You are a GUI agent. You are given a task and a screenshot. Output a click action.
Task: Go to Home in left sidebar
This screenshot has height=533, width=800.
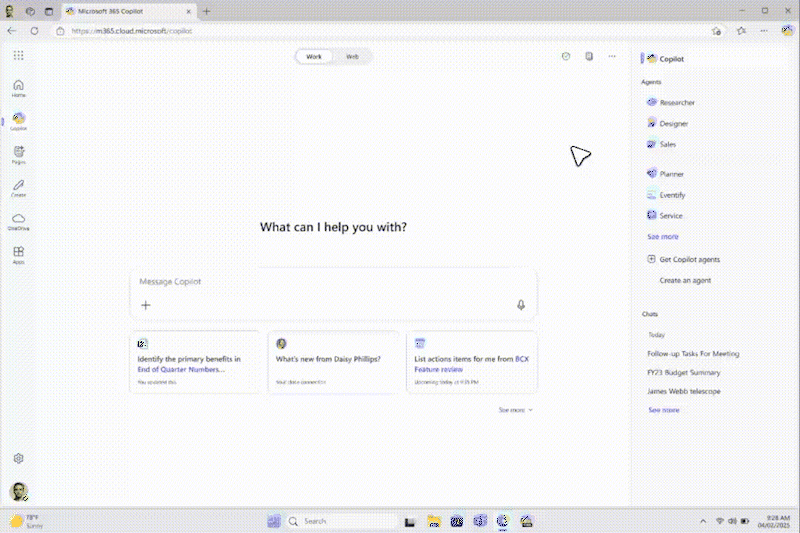point(18,88)
